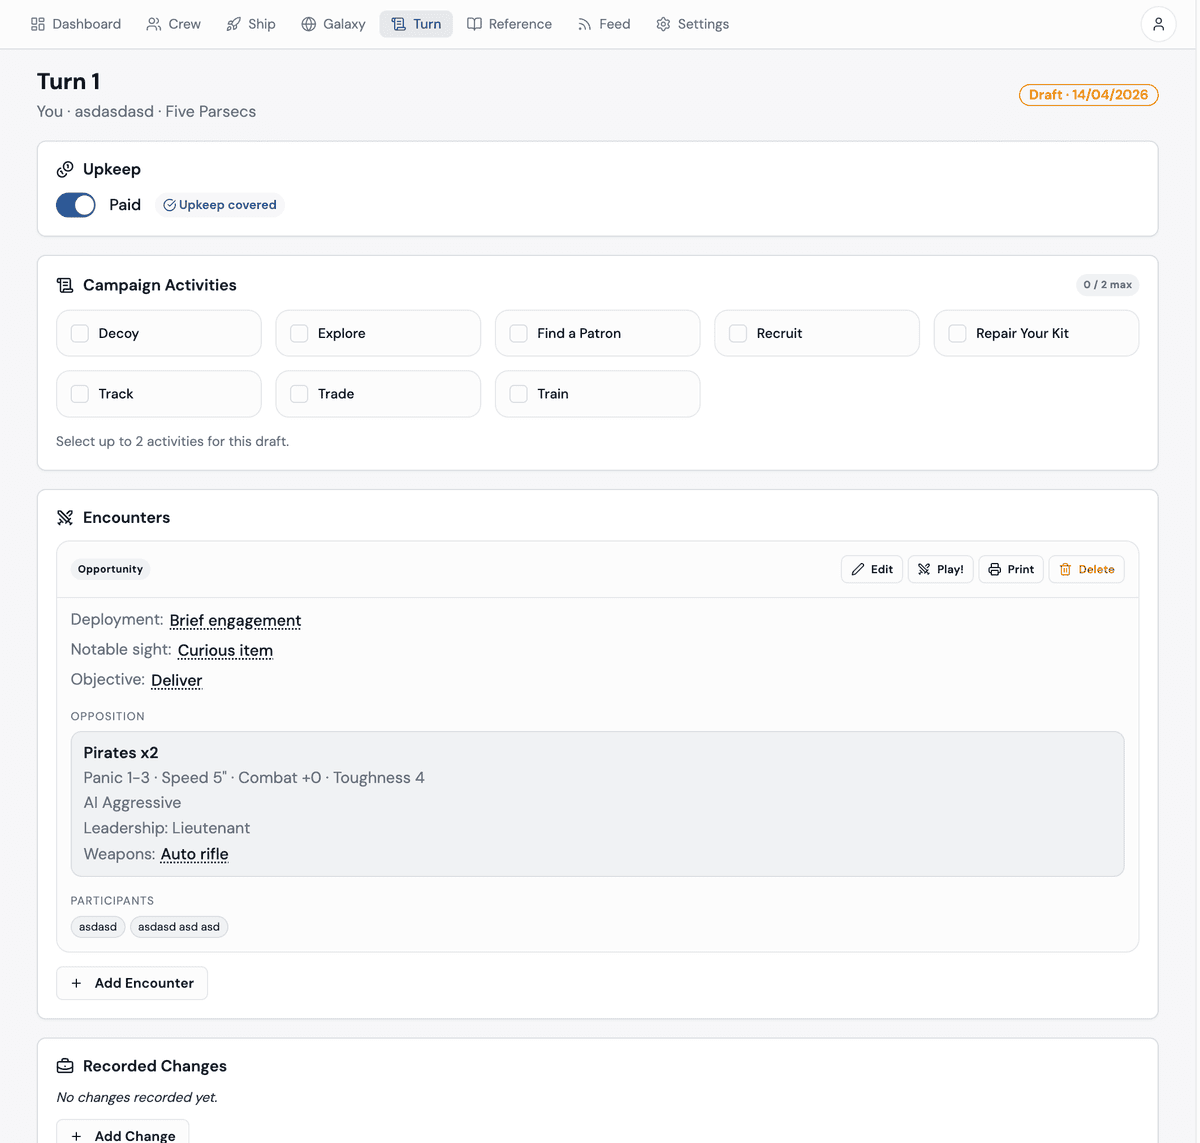Open the Ship tab
This screenshot has height=1143, width=1200.
coord(251,24)
